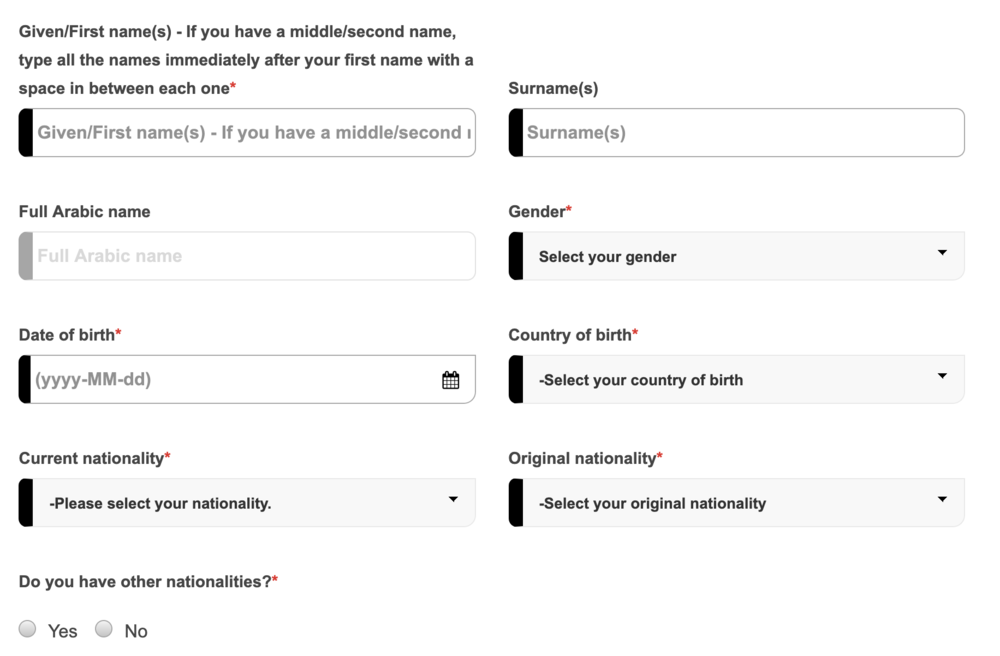Click the arrow on the gender selector
The image size is (1000, 656).
click(x=942, y=253)
